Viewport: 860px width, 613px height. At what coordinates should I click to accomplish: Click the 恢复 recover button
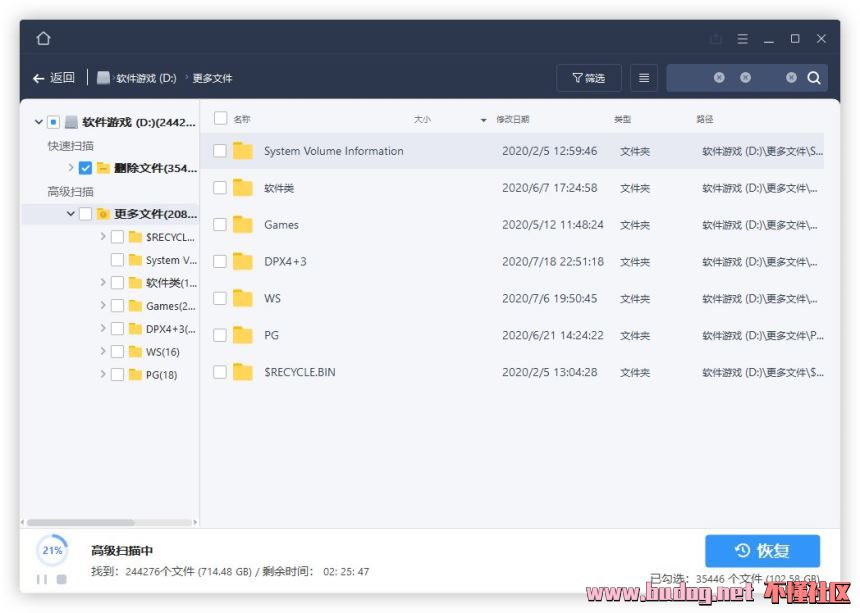click(x=762, y=550)
